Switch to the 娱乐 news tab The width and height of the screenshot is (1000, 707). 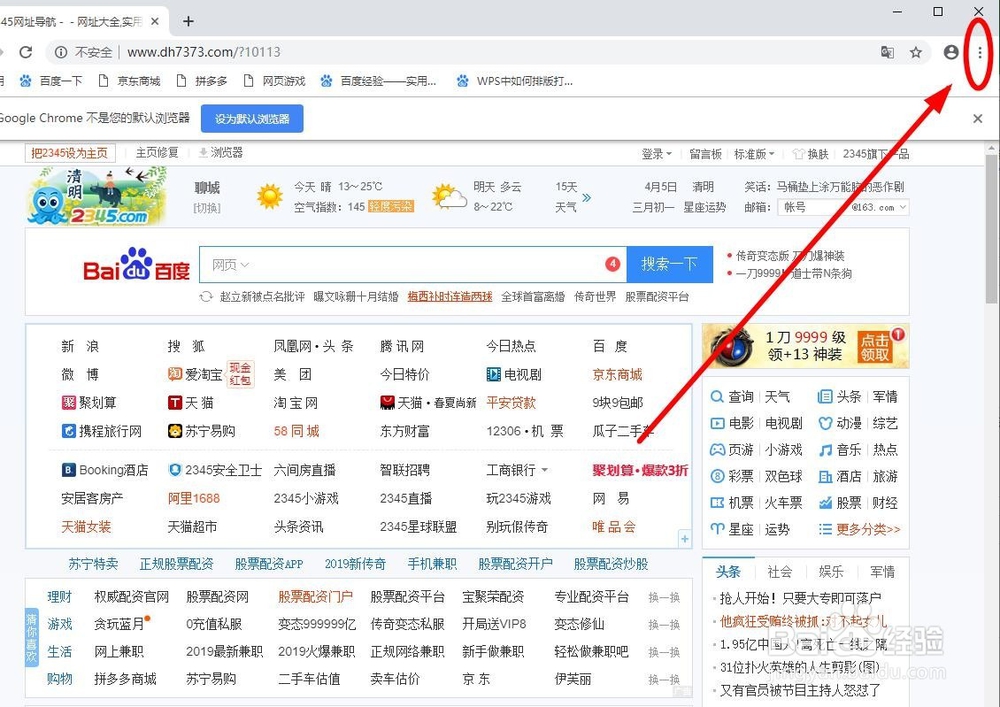click(831, 572)
